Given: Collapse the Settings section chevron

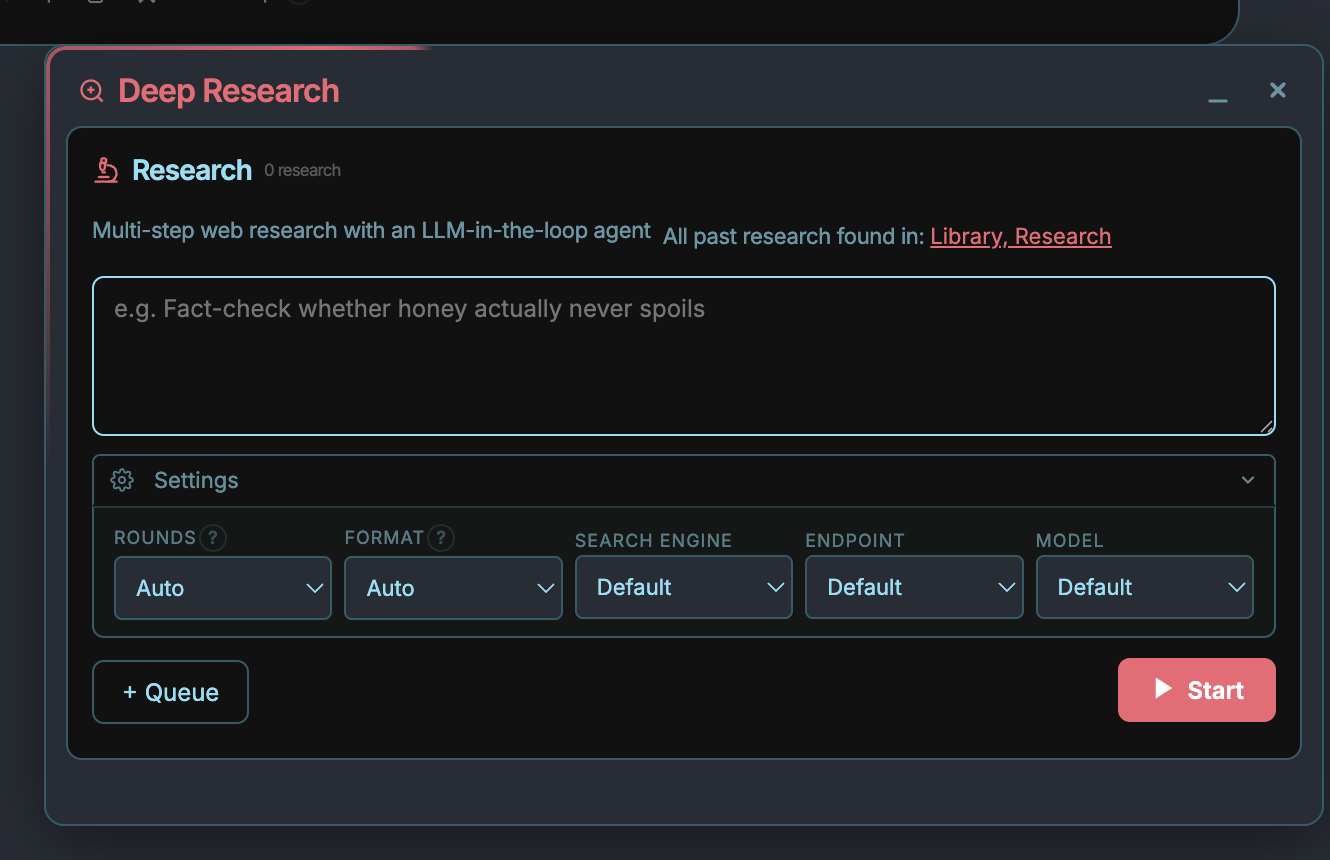Looking at the screenshot, I should (1248, 480).
